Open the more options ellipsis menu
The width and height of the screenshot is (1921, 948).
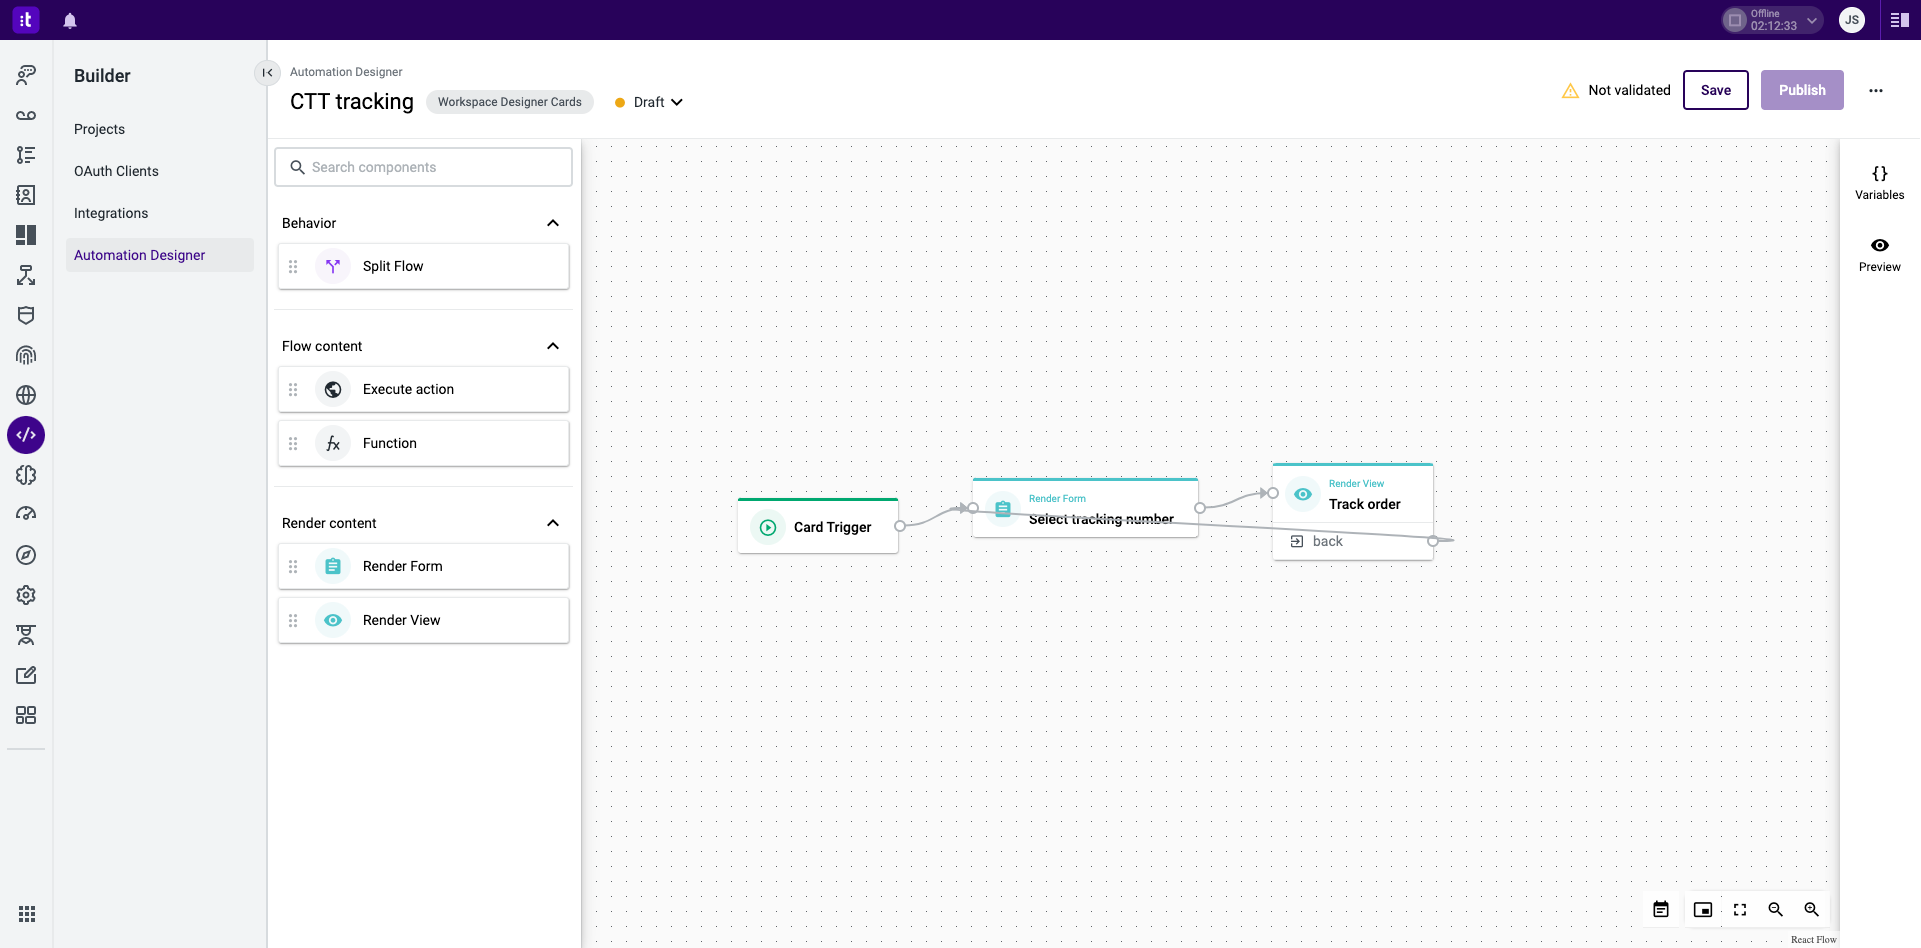1876,90
